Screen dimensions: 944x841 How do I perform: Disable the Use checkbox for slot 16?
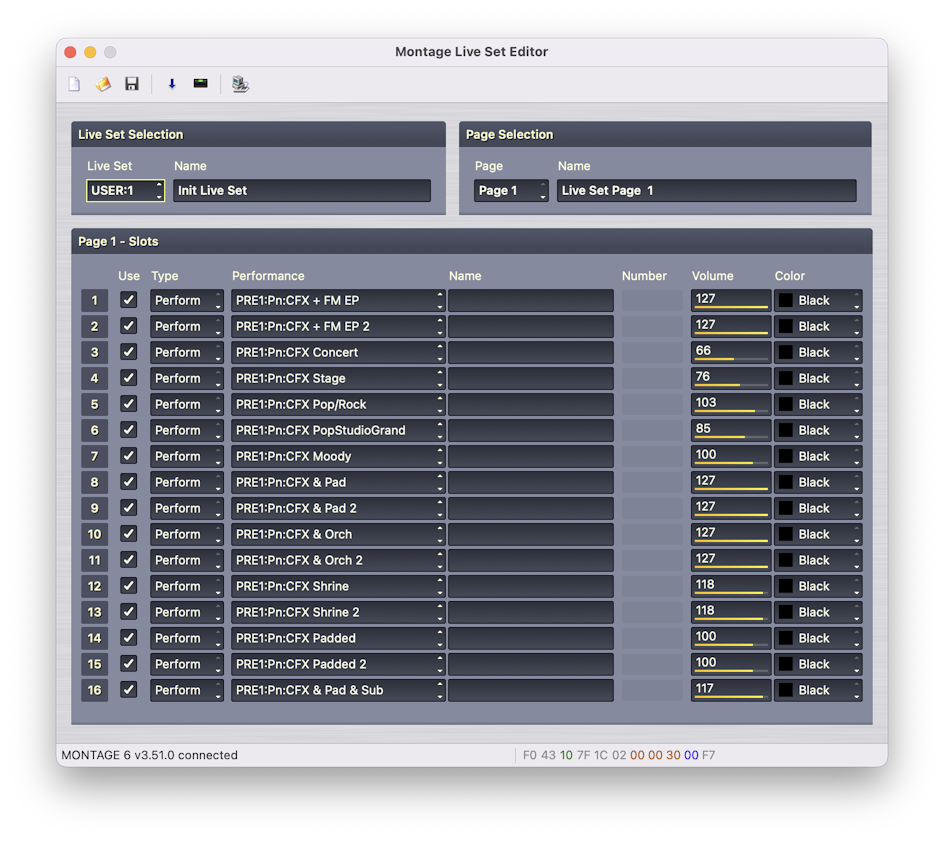128,690
